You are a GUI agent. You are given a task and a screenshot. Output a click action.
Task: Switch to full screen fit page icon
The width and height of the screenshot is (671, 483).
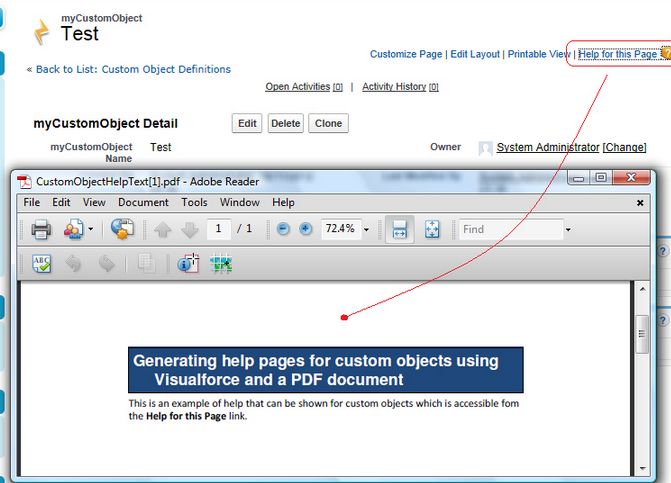tap(432, 229)
